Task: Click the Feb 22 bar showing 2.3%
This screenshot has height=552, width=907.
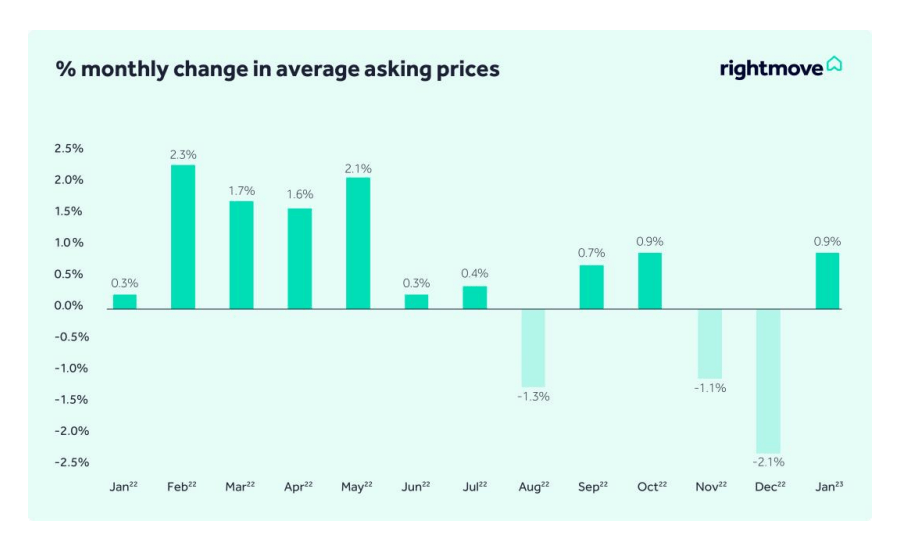Action: 183,237
